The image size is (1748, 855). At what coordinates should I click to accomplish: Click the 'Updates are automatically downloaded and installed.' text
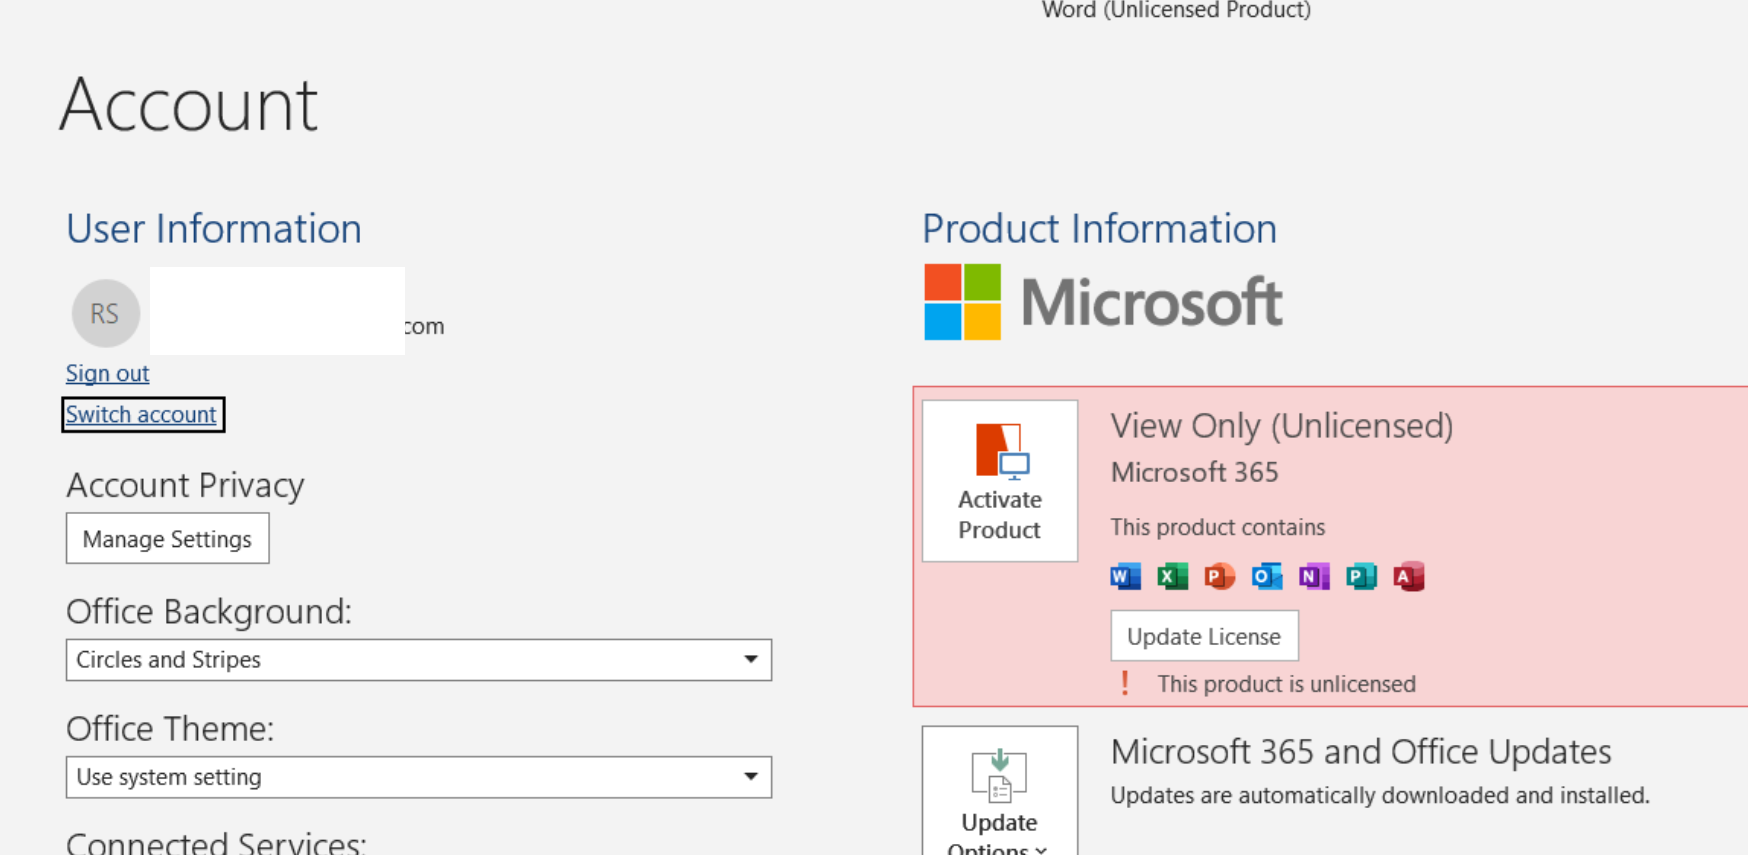tap(1380, 795)
